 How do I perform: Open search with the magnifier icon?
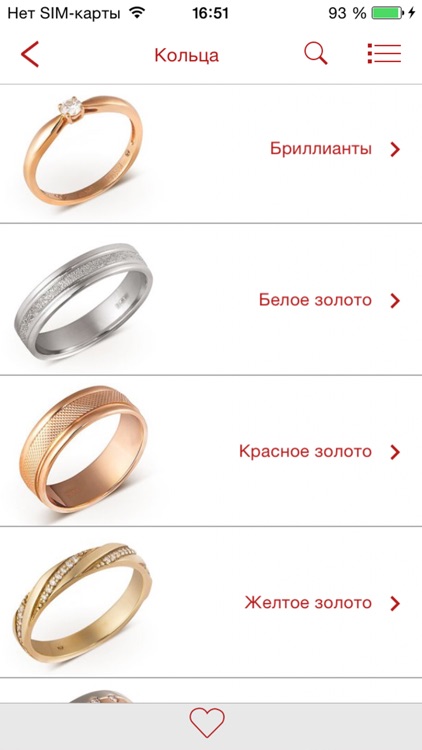point(316,54)
